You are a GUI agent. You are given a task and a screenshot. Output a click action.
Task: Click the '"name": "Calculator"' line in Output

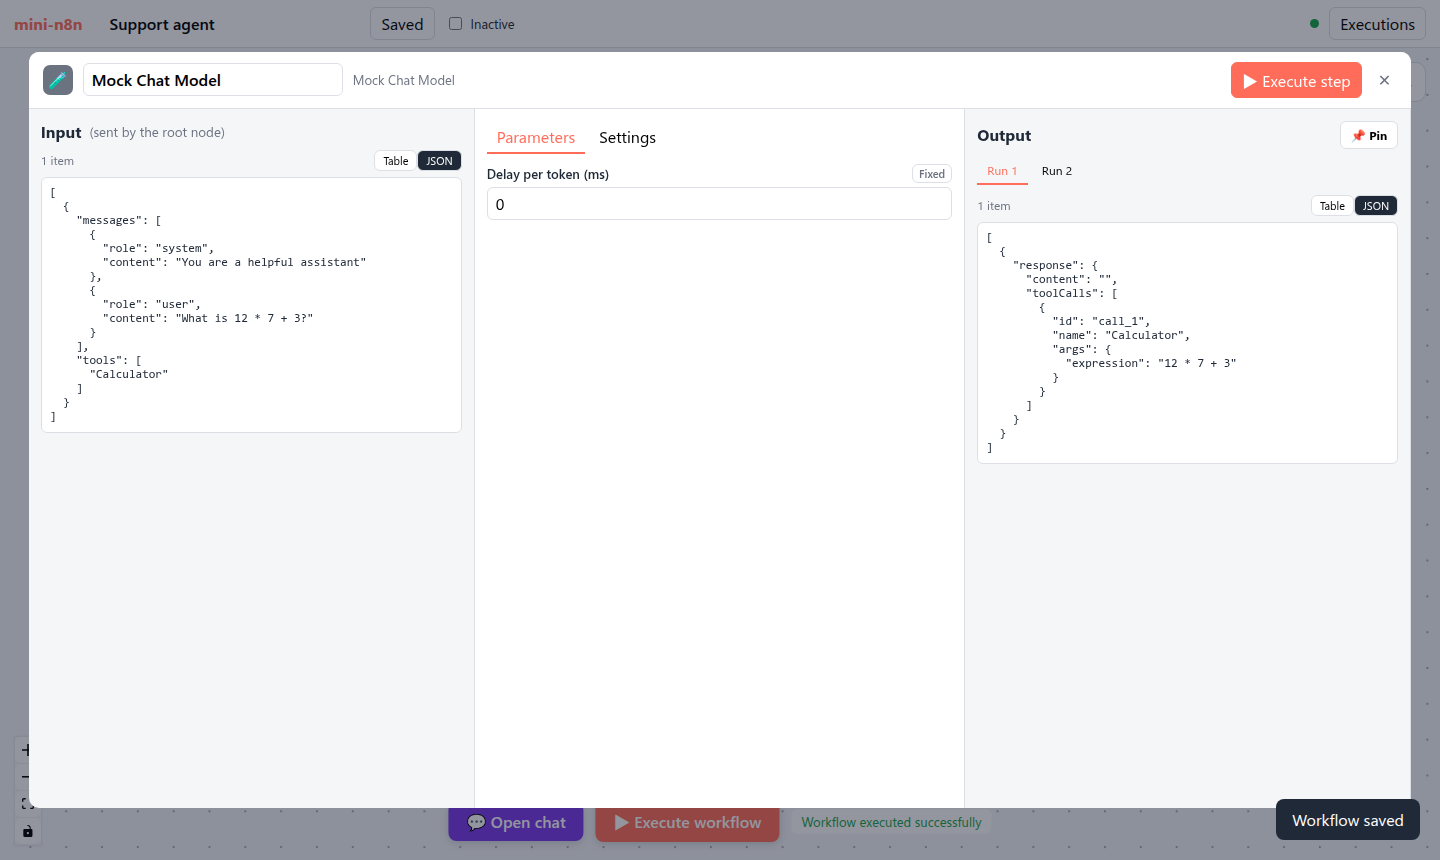pos(1121,335)
